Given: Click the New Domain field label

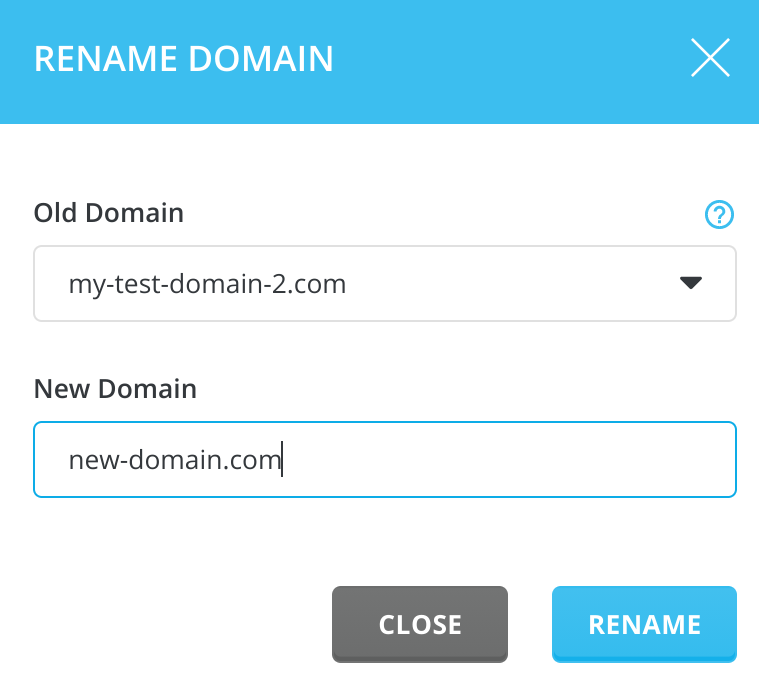Looking at the screenshot, I should pos(115,389).
